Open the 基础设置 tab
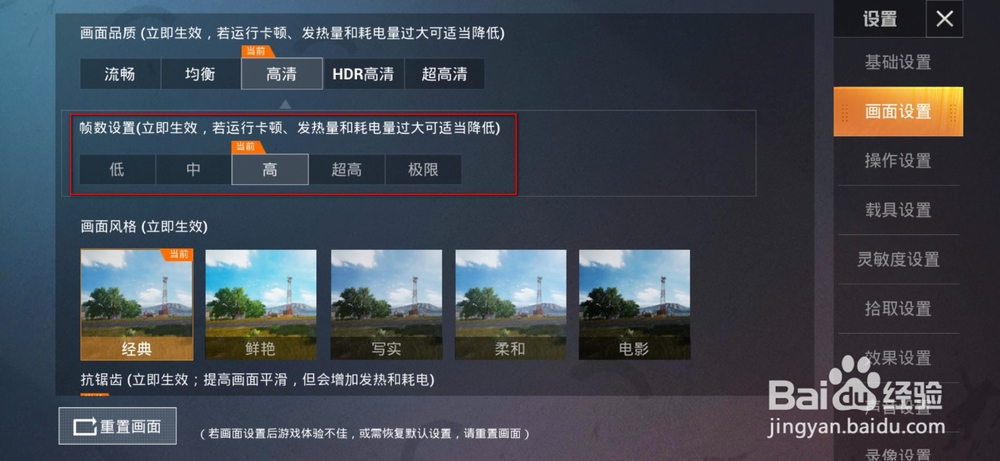Viewport: 1000px width, 461px height. pyautogui.click(x=898, y=62)
